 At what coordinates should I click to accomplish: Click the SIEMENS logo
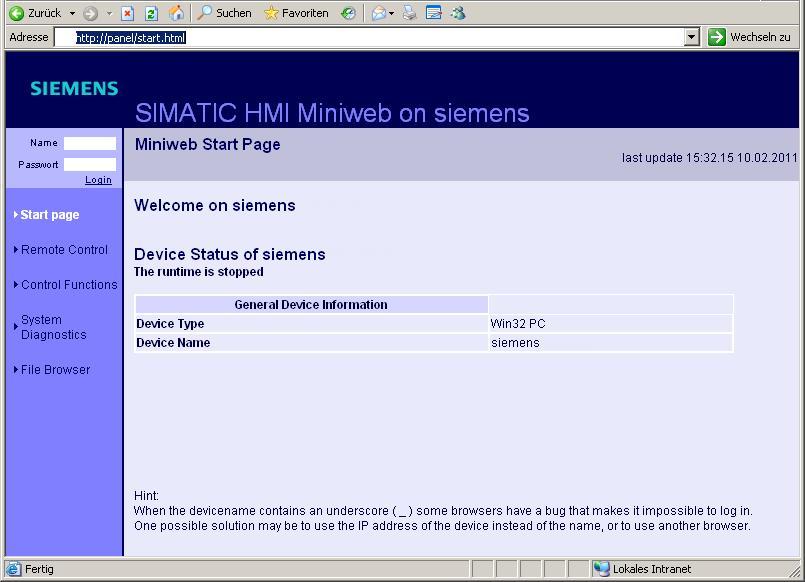(x=74, y=88)
